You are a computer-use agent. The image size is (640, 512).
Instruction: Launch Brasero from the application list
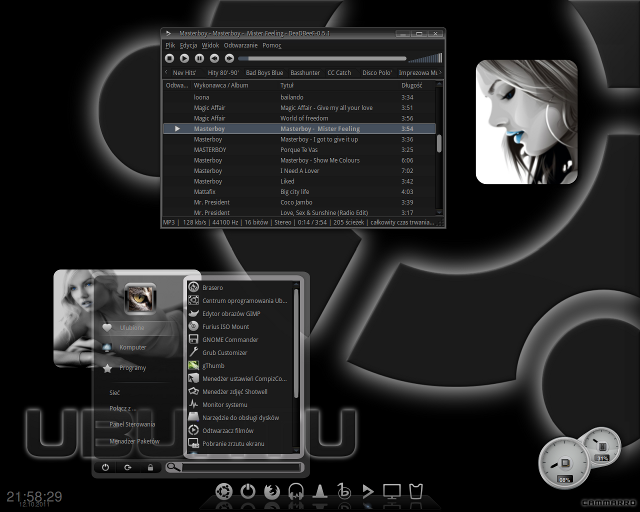241,287
